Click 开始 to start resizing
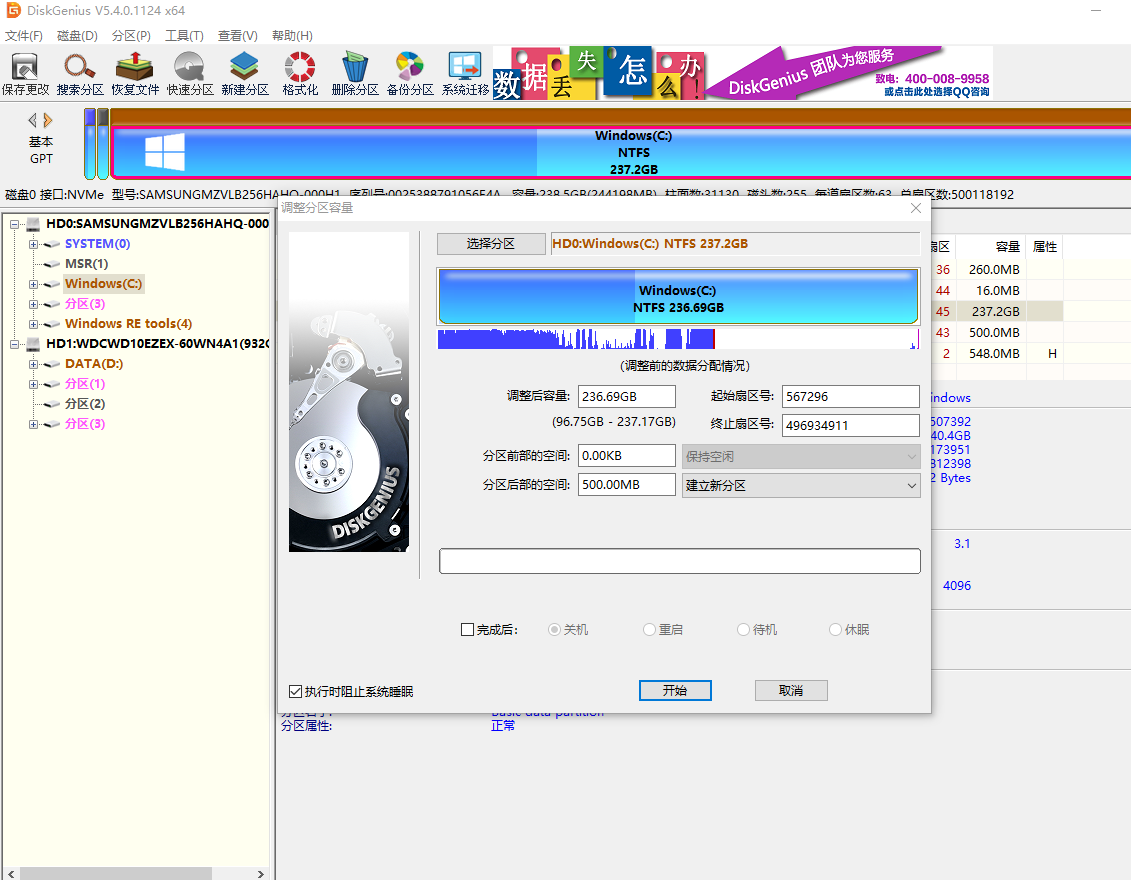This screenshot has width=1131, height=880. pos(675,690)
